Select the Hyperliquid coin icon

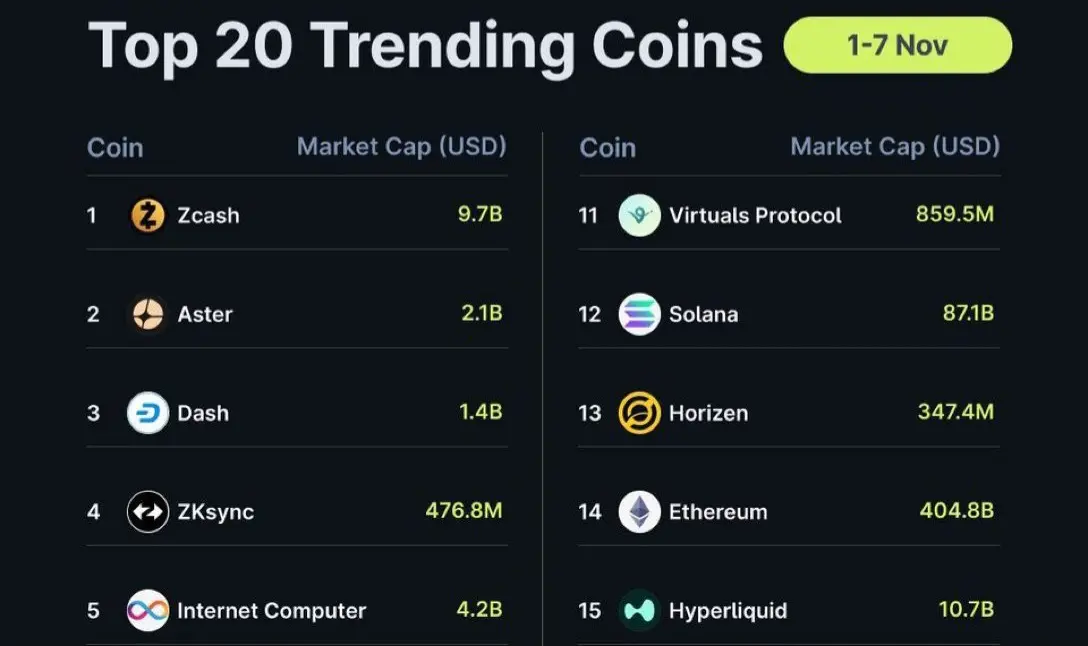click(x=639, y=611)
